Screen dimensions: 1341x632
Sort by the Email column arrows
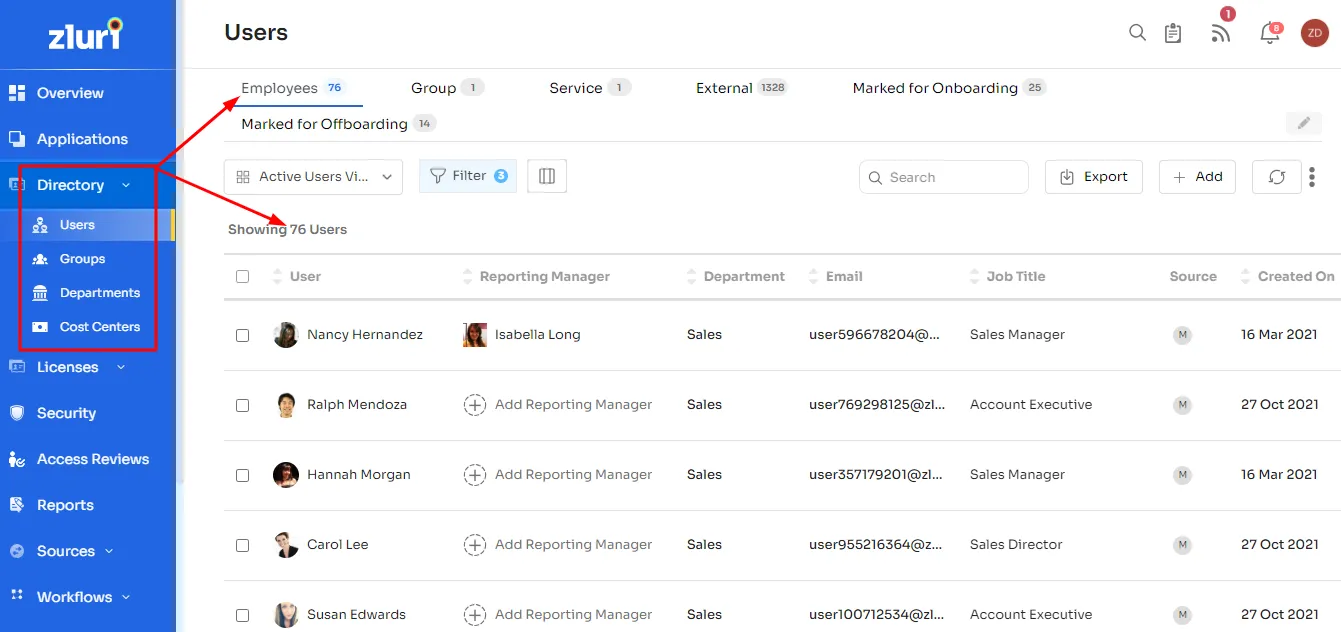tap(814, 277)
